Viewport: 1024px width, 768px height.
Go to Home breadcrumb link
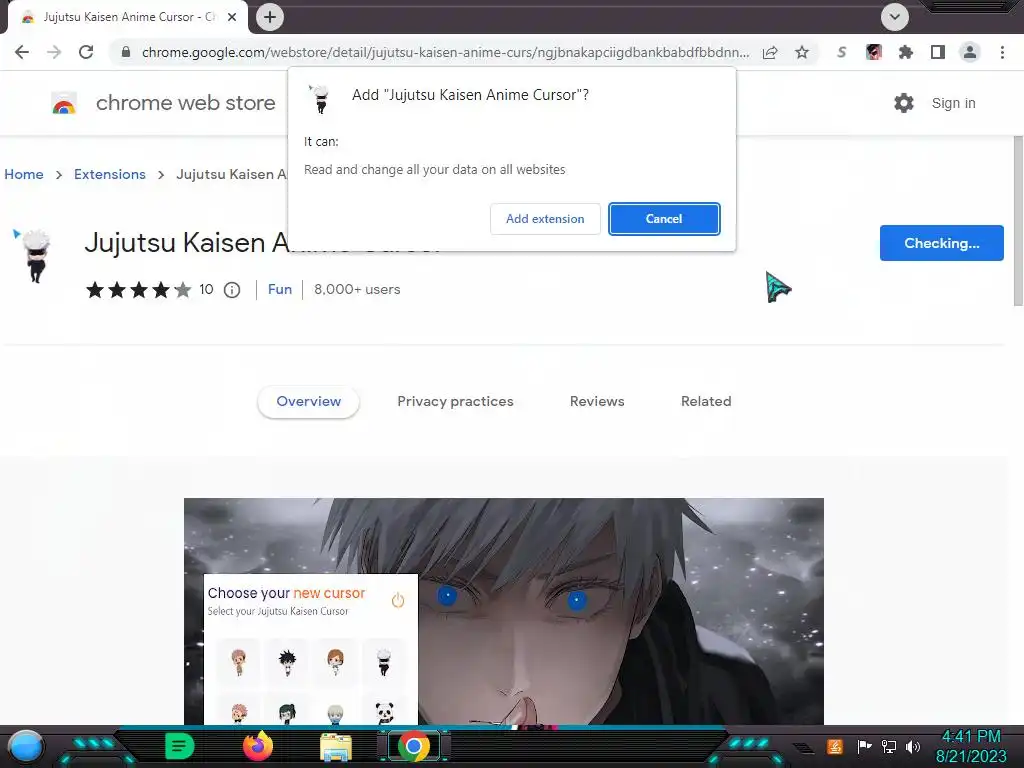click(x=24, y=174)
